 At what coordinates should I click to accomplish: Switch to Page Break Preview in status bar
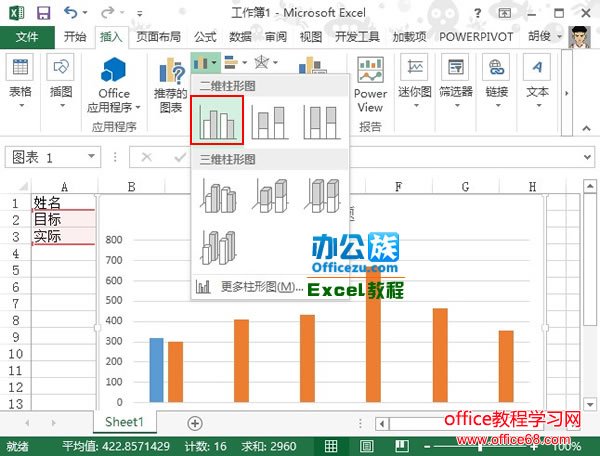point(402,446)
